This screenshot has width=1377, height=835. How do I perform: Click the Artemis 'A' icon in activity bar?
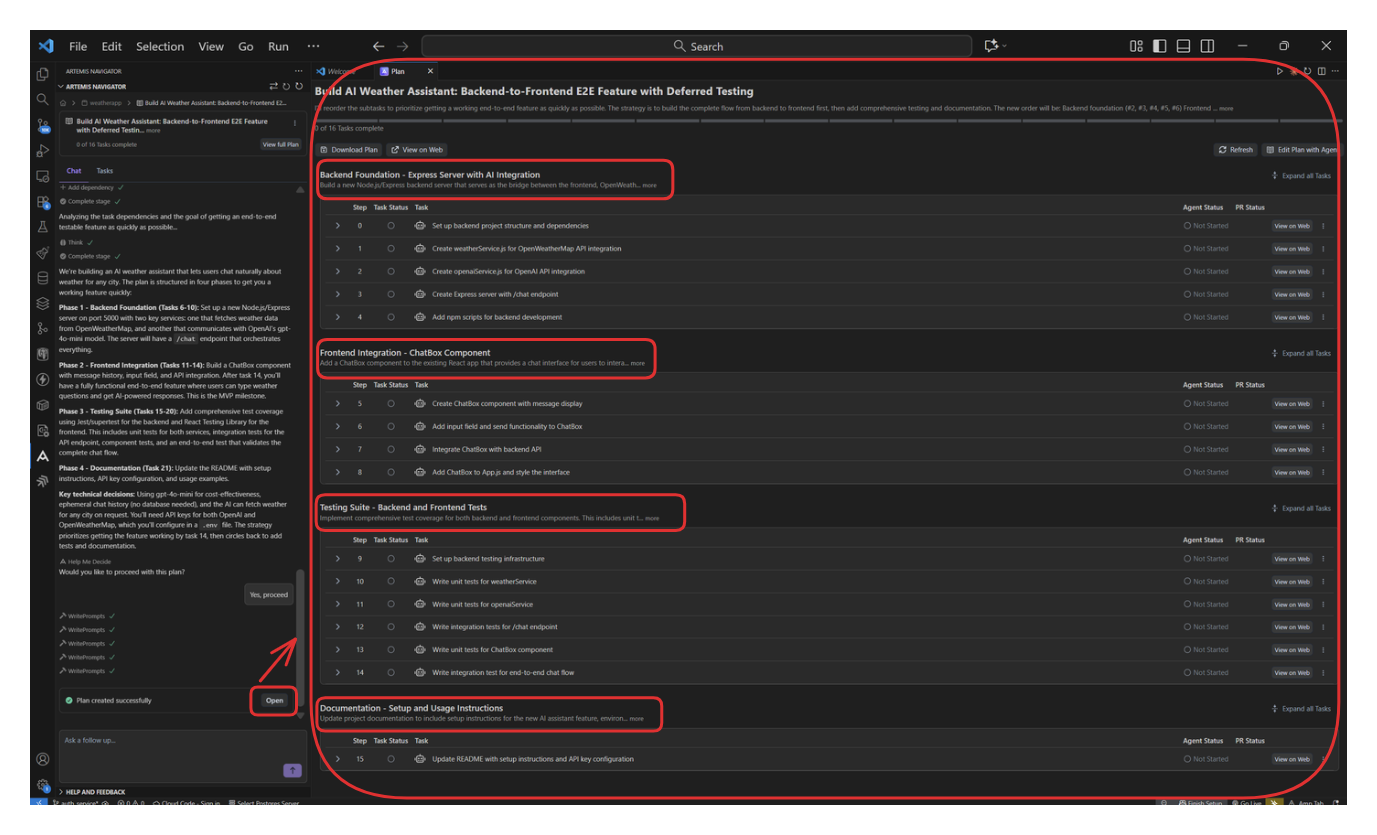(42, 456)
